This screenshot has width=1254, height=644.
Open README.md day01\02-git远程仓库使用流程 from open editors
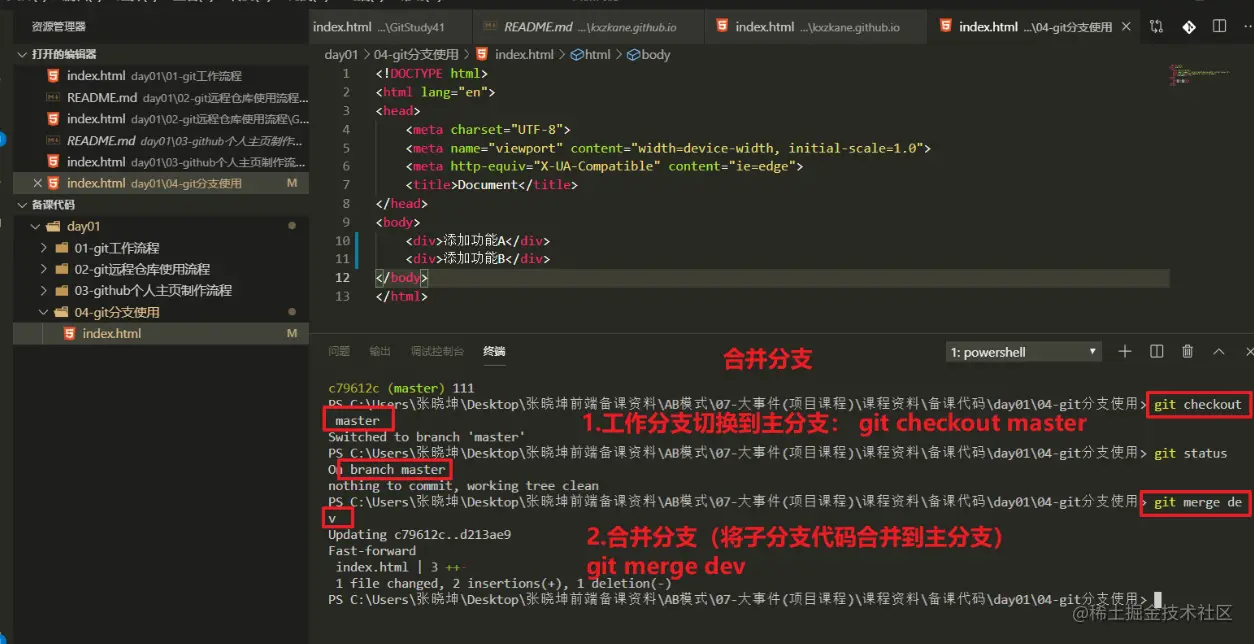[x=161, y=97]
